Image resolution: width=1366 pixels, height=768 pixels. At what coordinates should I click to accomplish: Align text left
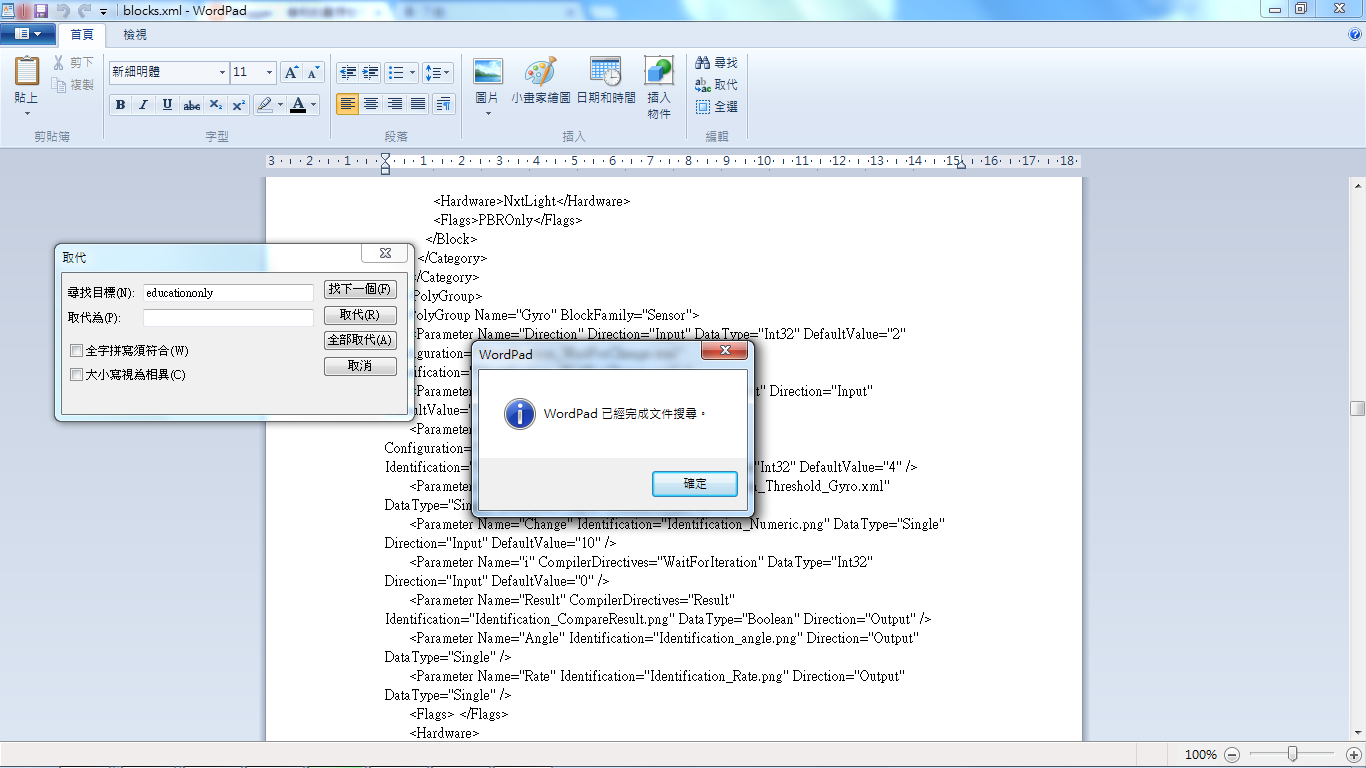pos(347,104)
